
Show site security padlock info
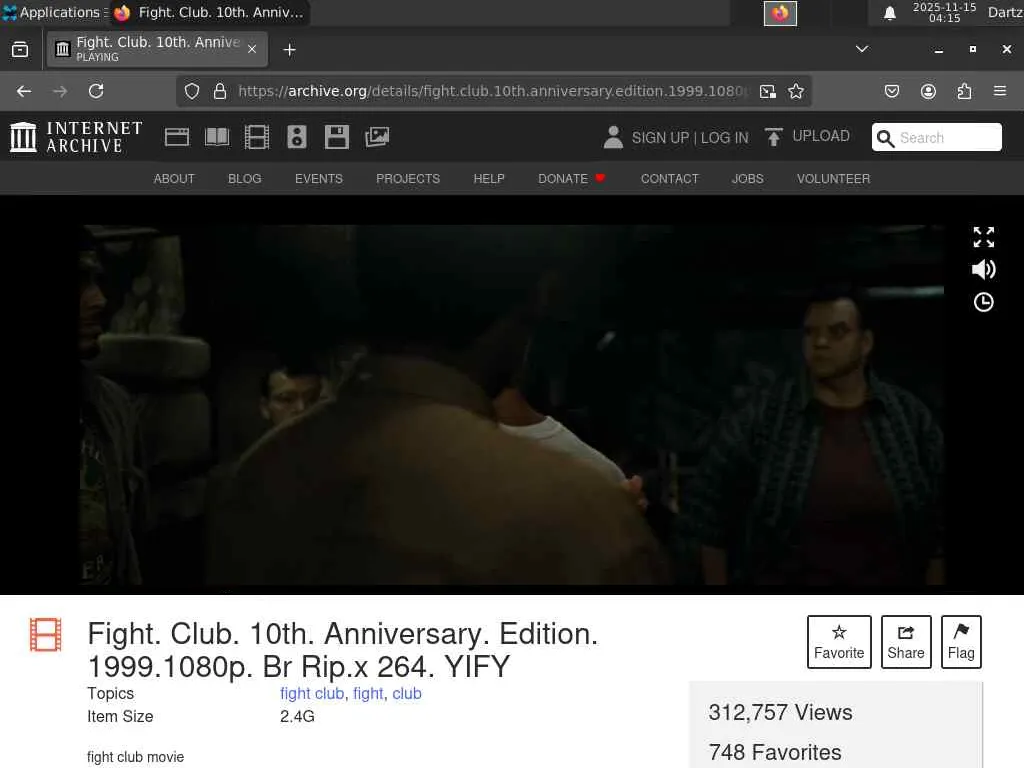(220, 91)
